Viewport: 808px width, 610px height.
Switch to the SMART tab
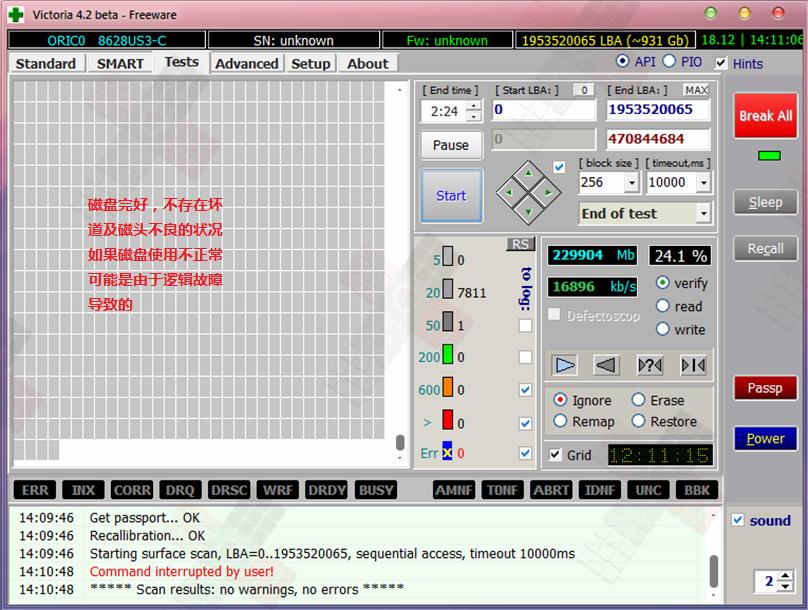pyautogui.click(x=120, y=64)
